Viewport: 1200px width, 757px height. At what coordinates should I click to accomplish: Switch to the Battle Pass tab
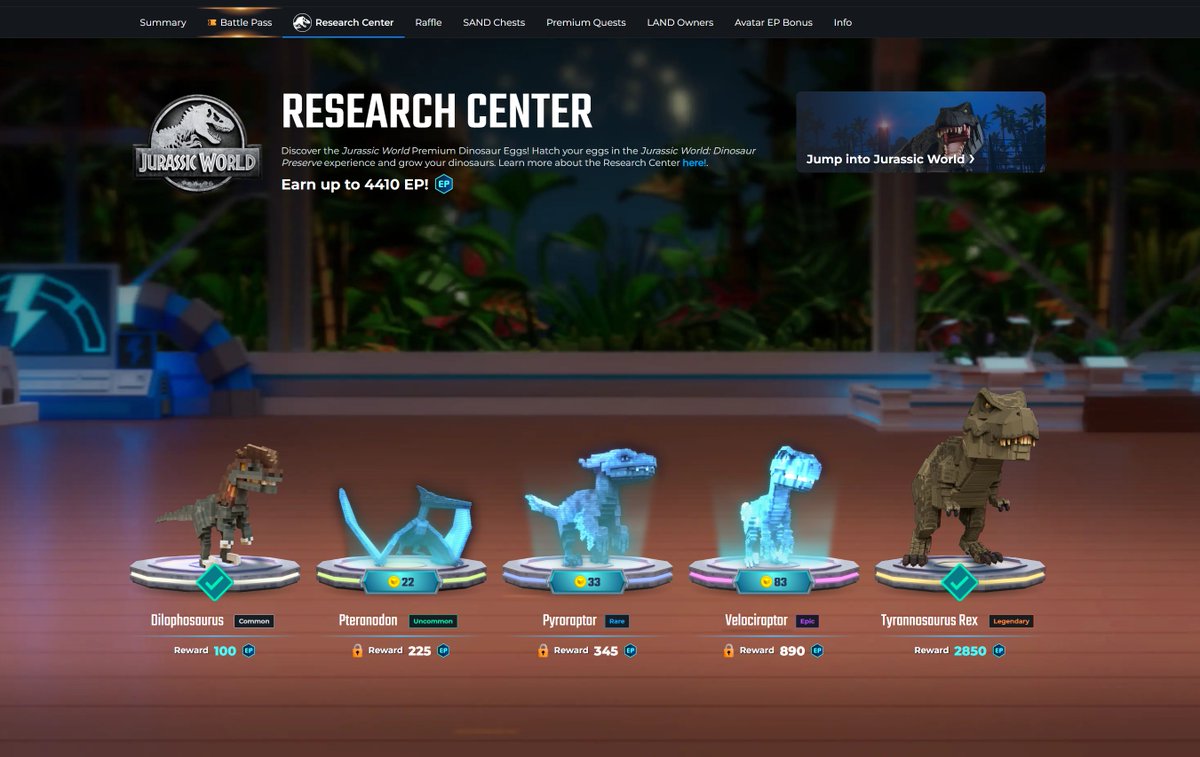pos(239,22)
